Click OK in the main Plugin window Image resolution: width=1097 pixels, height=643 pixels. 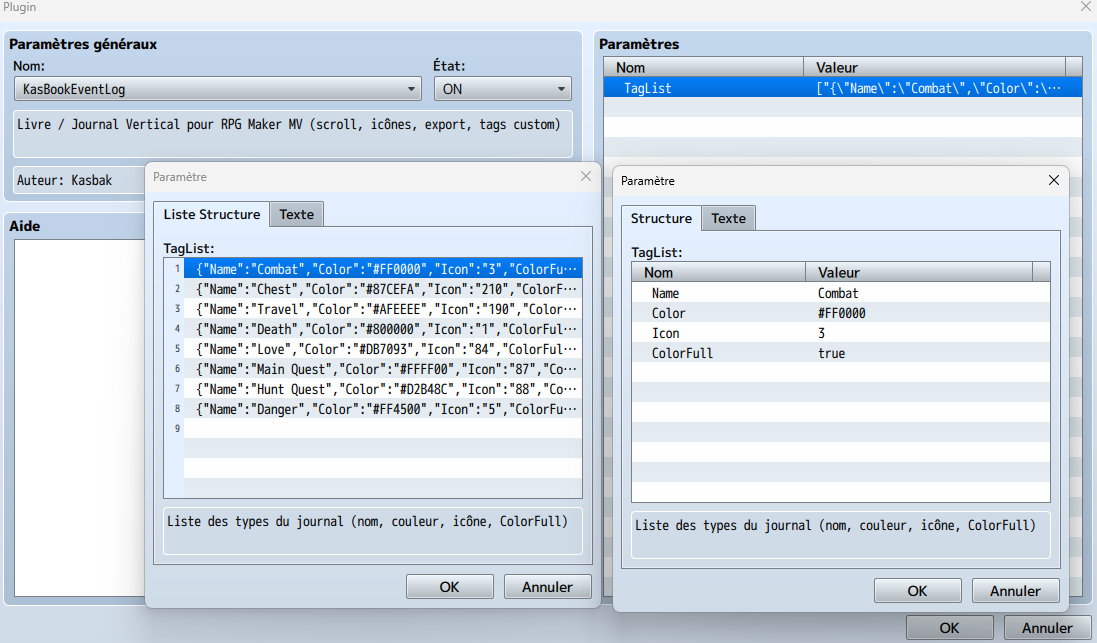click(x=949, y=628)
